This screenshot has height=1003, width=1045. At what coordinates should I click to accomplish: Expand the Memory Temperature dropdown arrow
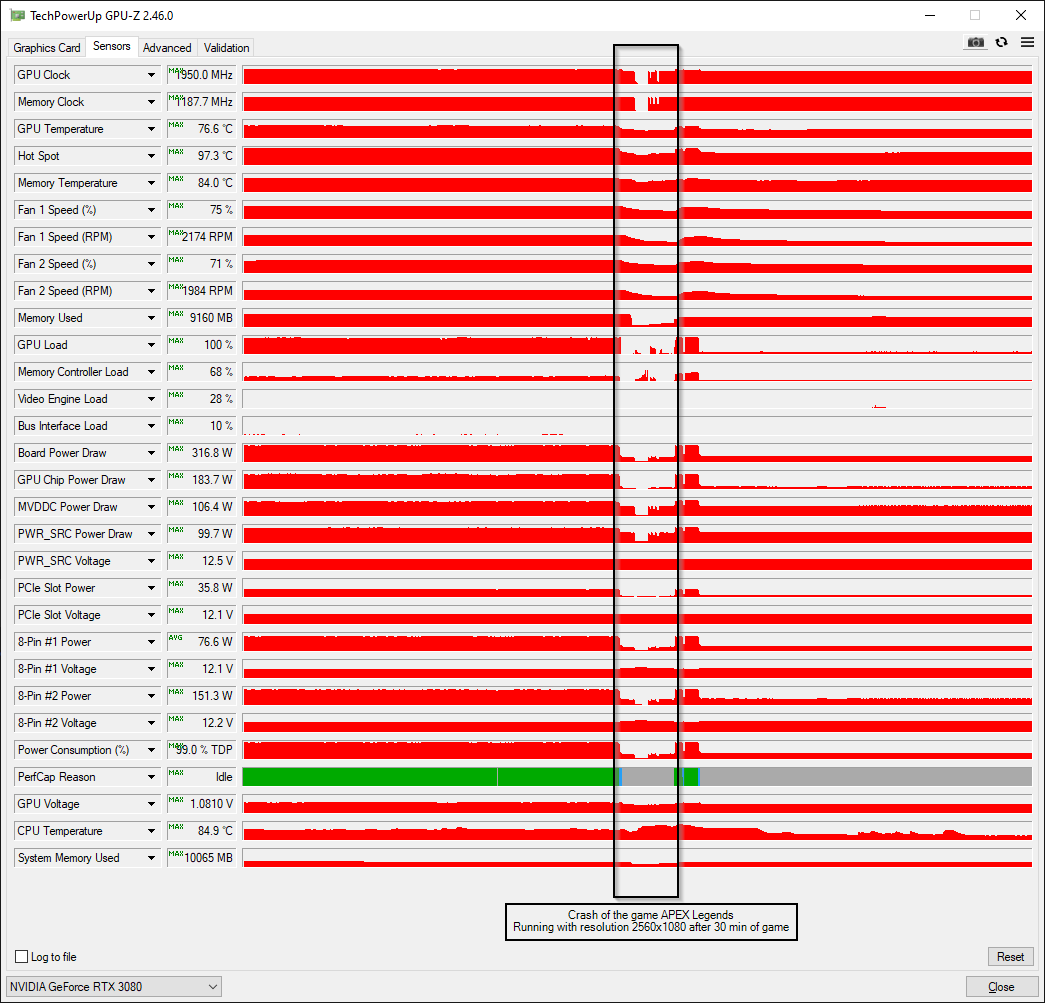click(151, 183)
